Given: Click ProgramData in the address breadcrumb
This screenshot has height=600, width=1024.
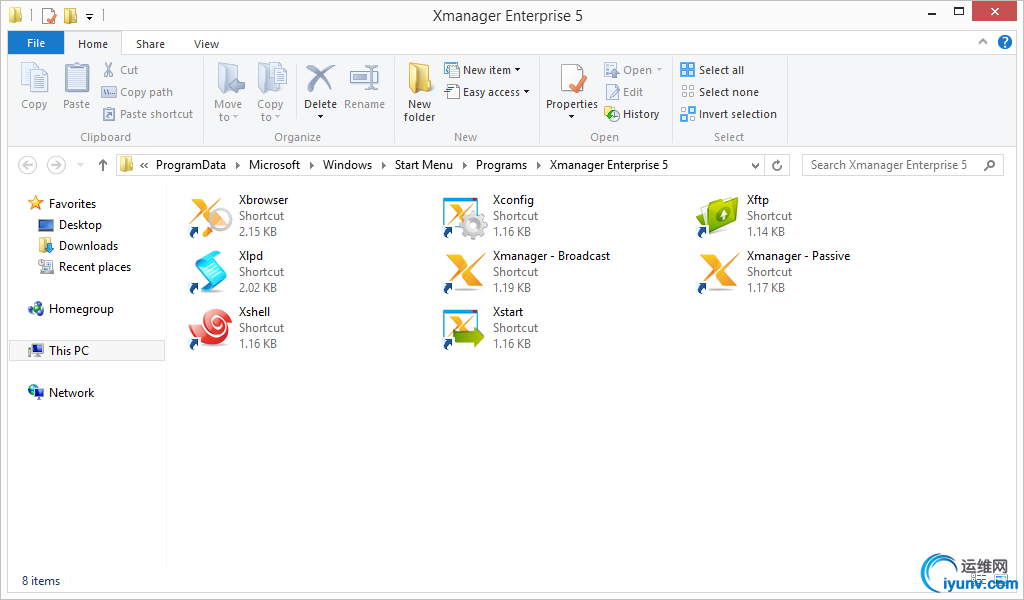Looking at the screenshot, I should [191, 165].
